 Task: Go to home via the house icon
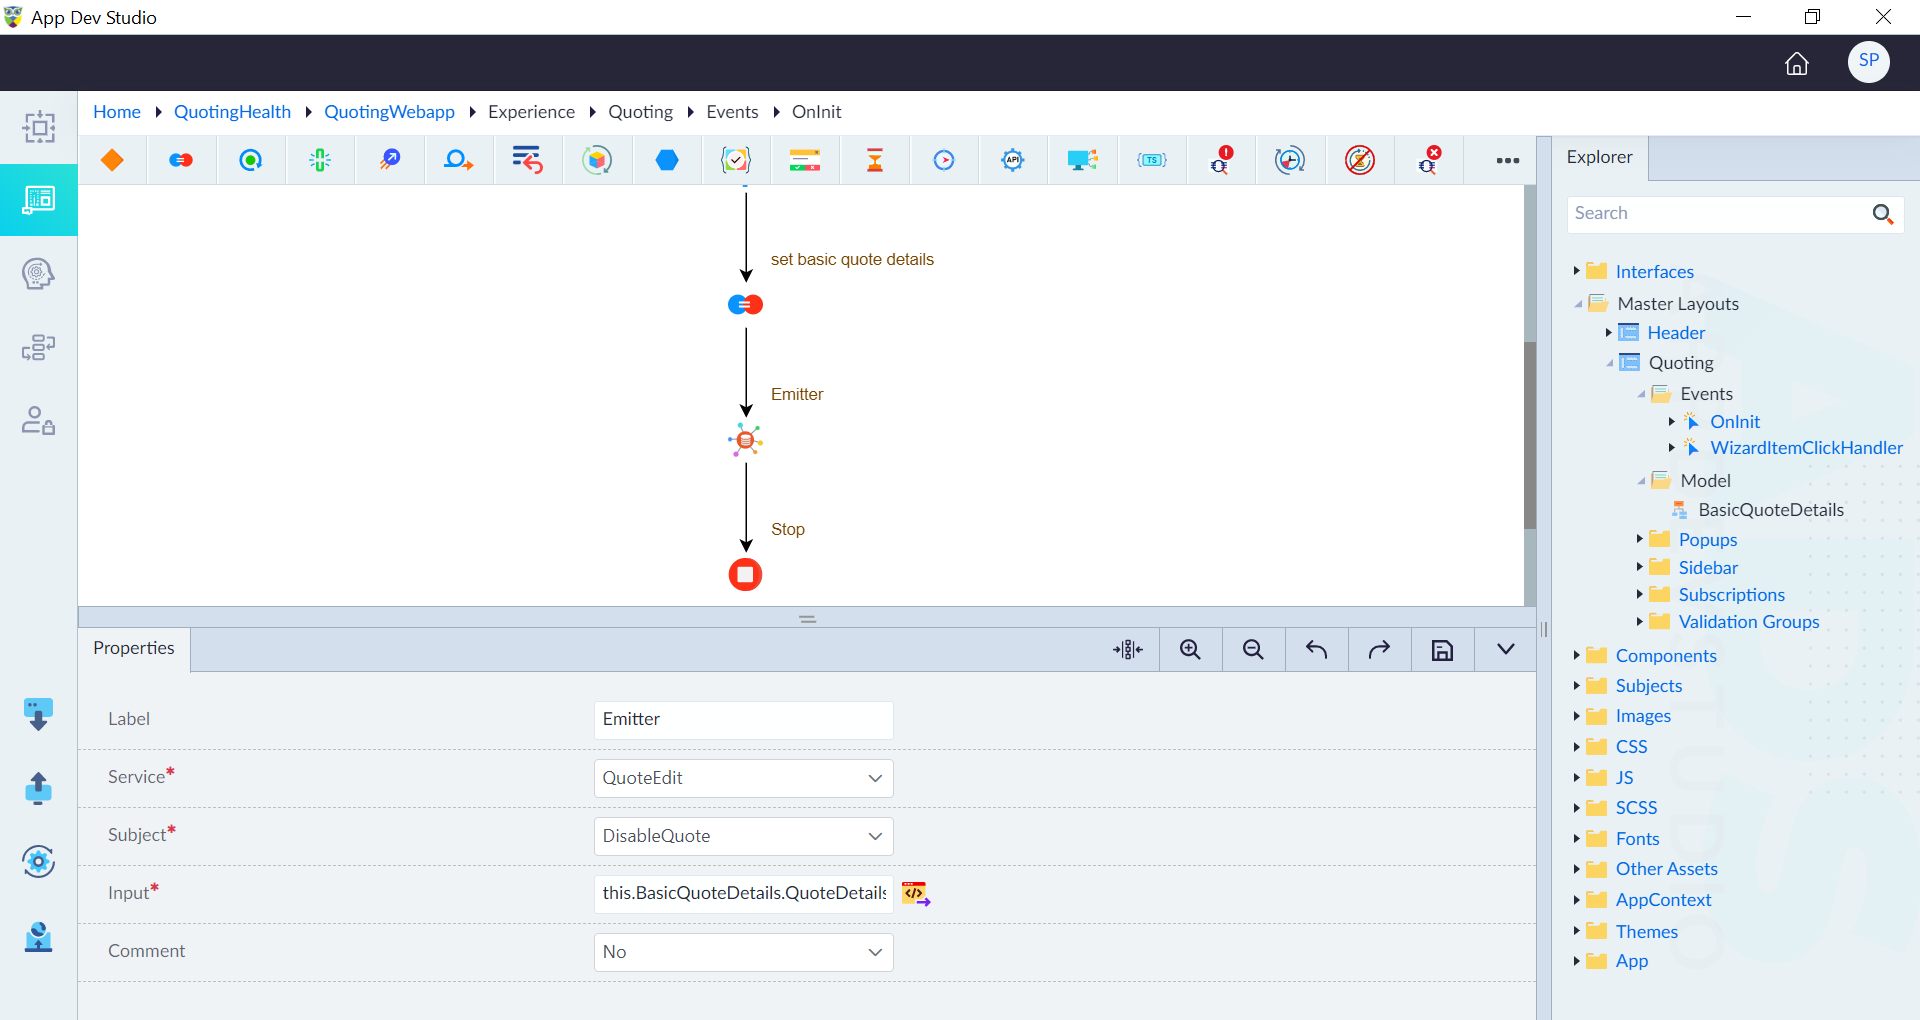(1797, 64)
